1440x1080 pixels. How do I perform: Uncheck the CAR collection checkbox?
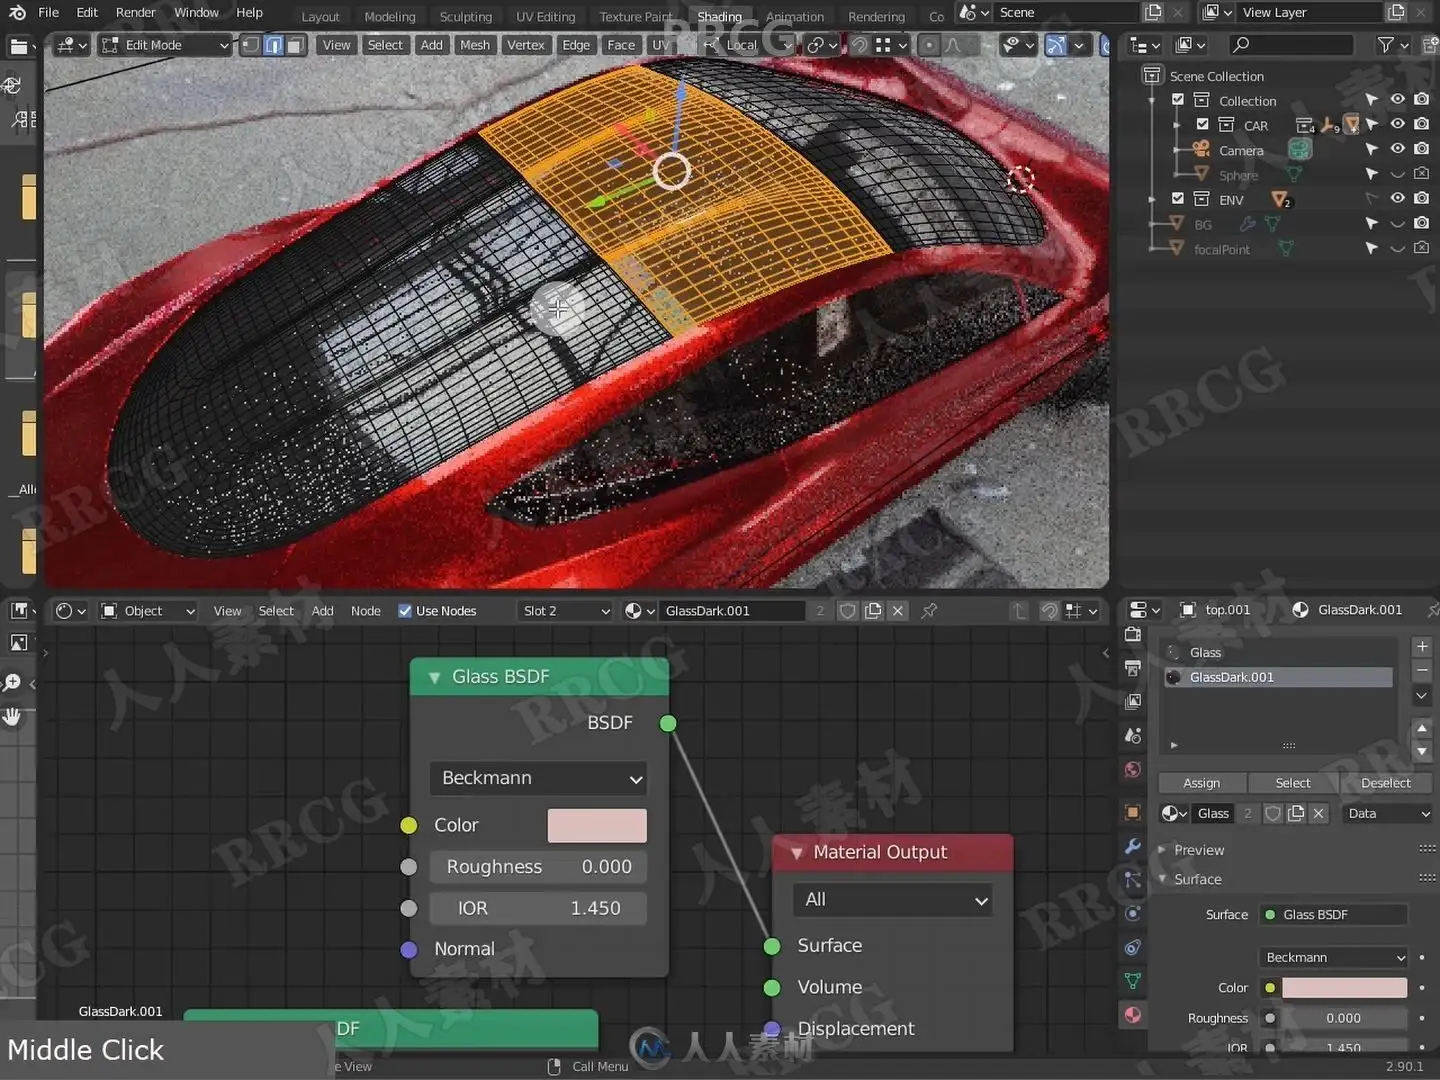click(x=1203, y=125)
